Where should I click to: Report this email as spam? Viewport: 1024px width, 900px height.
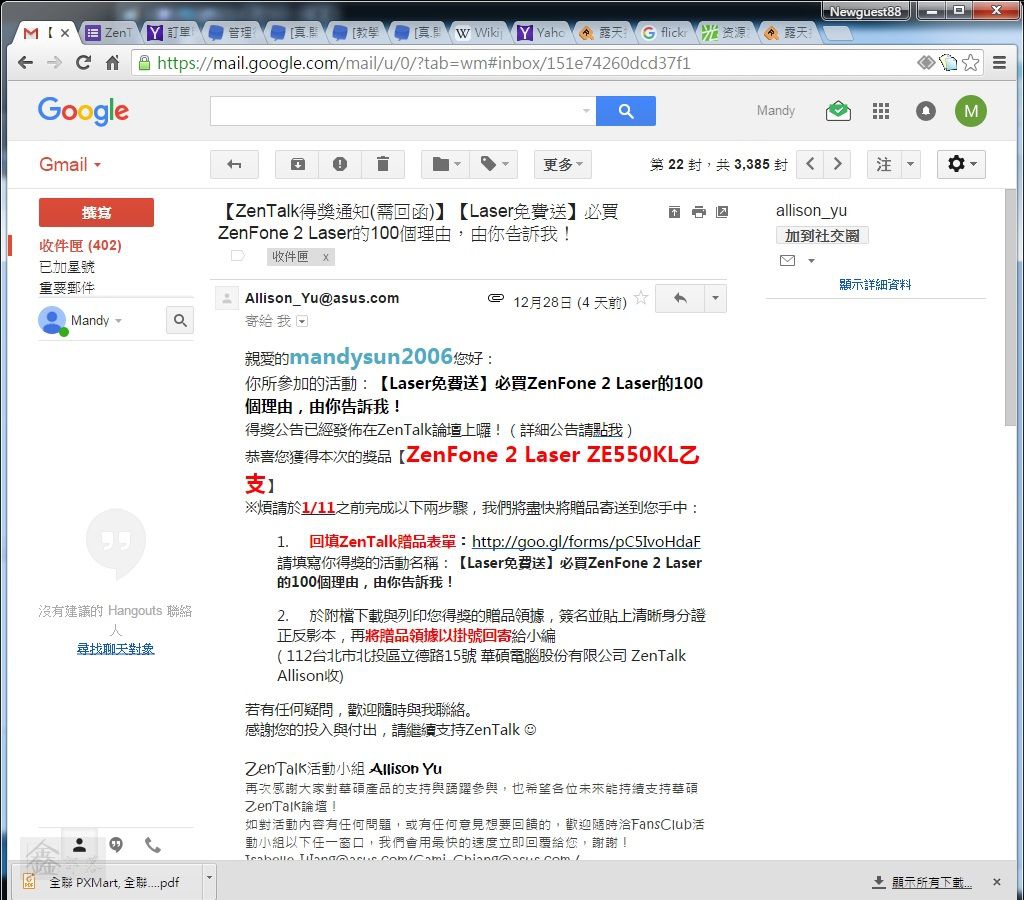click(x=340, y=165)
